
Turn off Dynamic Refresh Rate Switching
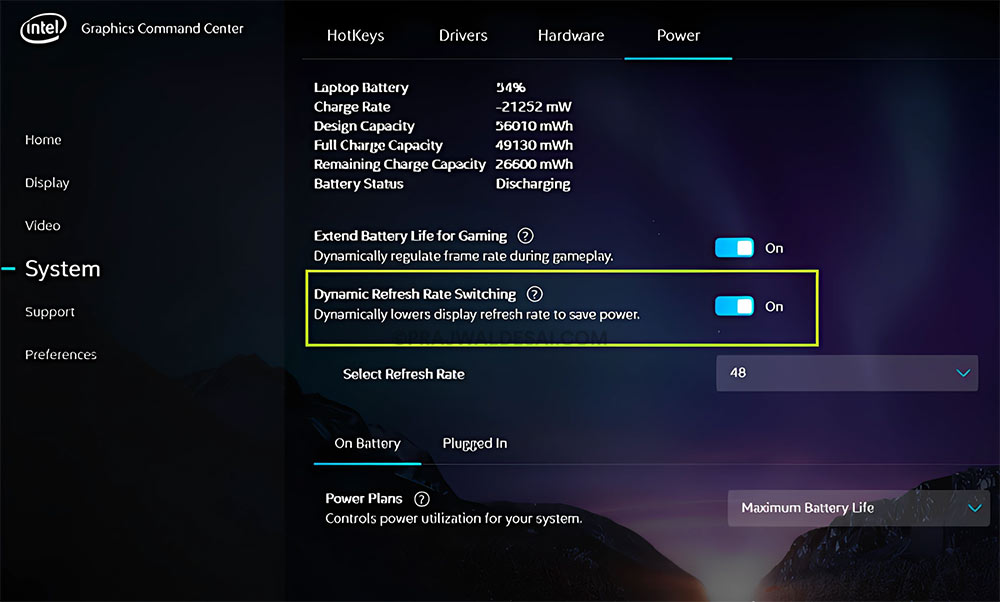point(733,307)
